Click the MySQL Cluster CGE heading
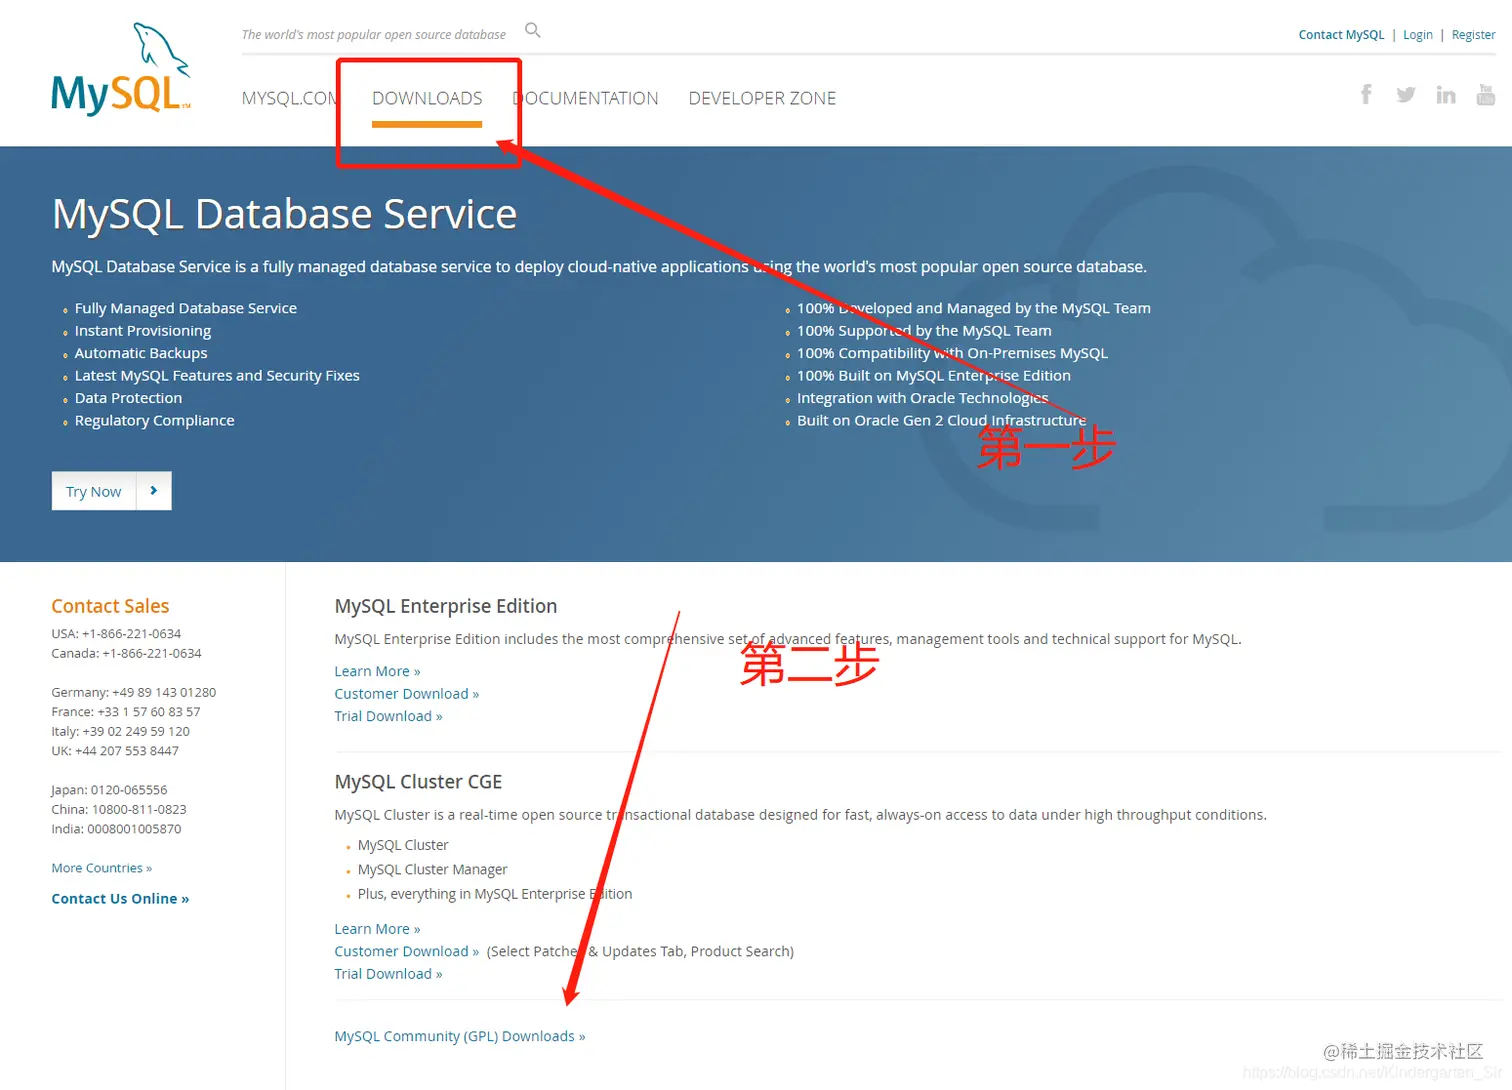 click(418, 782)
